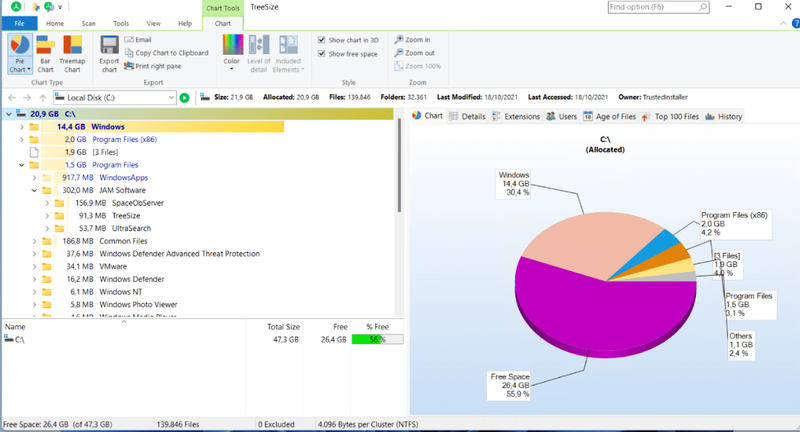Screen dimensions: 800x432
Task: Switch to Age of Files tab
Action: 610,116
